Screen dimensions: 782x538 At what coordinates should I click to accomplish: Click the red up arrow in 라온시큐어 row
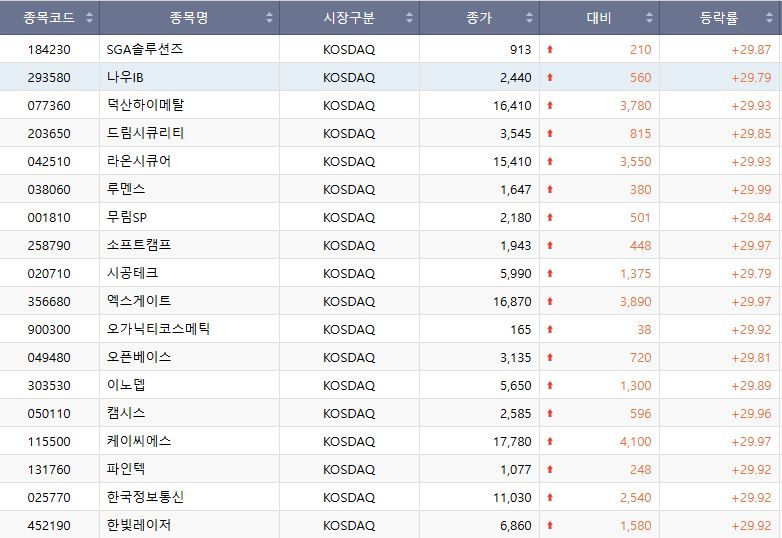pyautogui.click(x=550, y=161)
